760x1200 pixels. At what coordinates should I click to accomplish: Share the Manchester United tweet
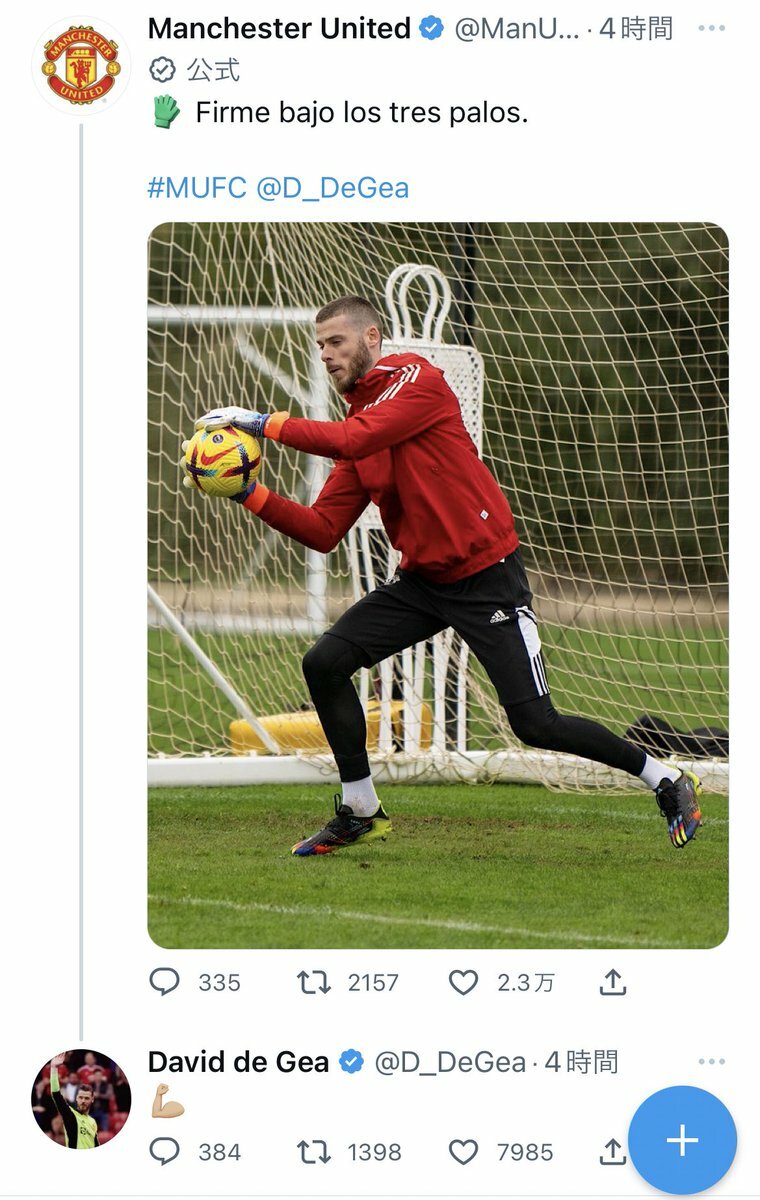[613, 983]
